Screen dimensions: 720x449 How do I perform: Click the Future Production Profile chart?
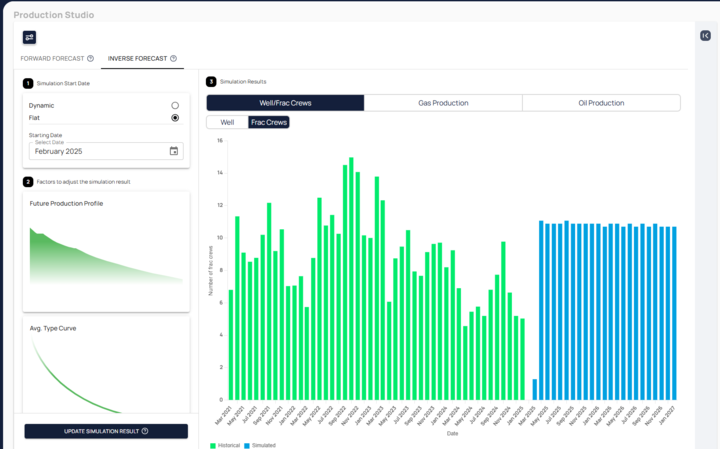[x=106, y=251]
